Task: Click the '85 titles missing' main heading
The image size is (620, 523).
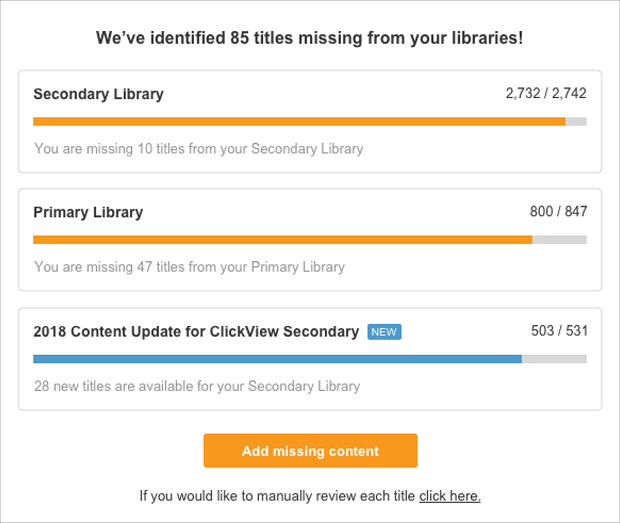Action: [x=310, y=38]
